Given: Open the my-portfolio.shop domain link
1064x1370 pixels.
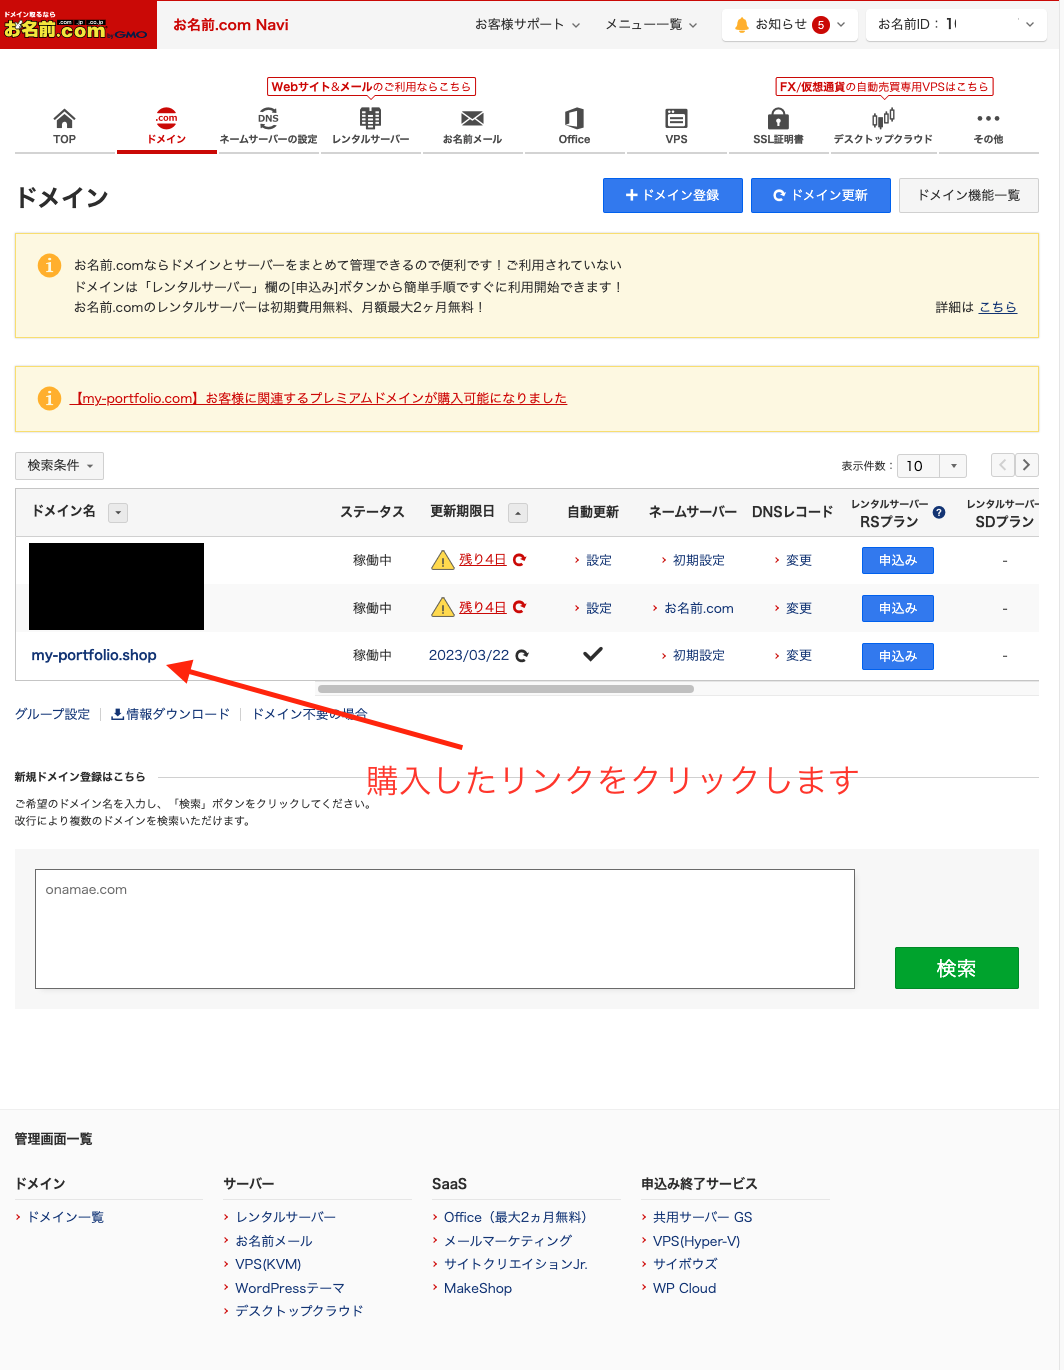Looking at the screenshot, I should 93,655.
